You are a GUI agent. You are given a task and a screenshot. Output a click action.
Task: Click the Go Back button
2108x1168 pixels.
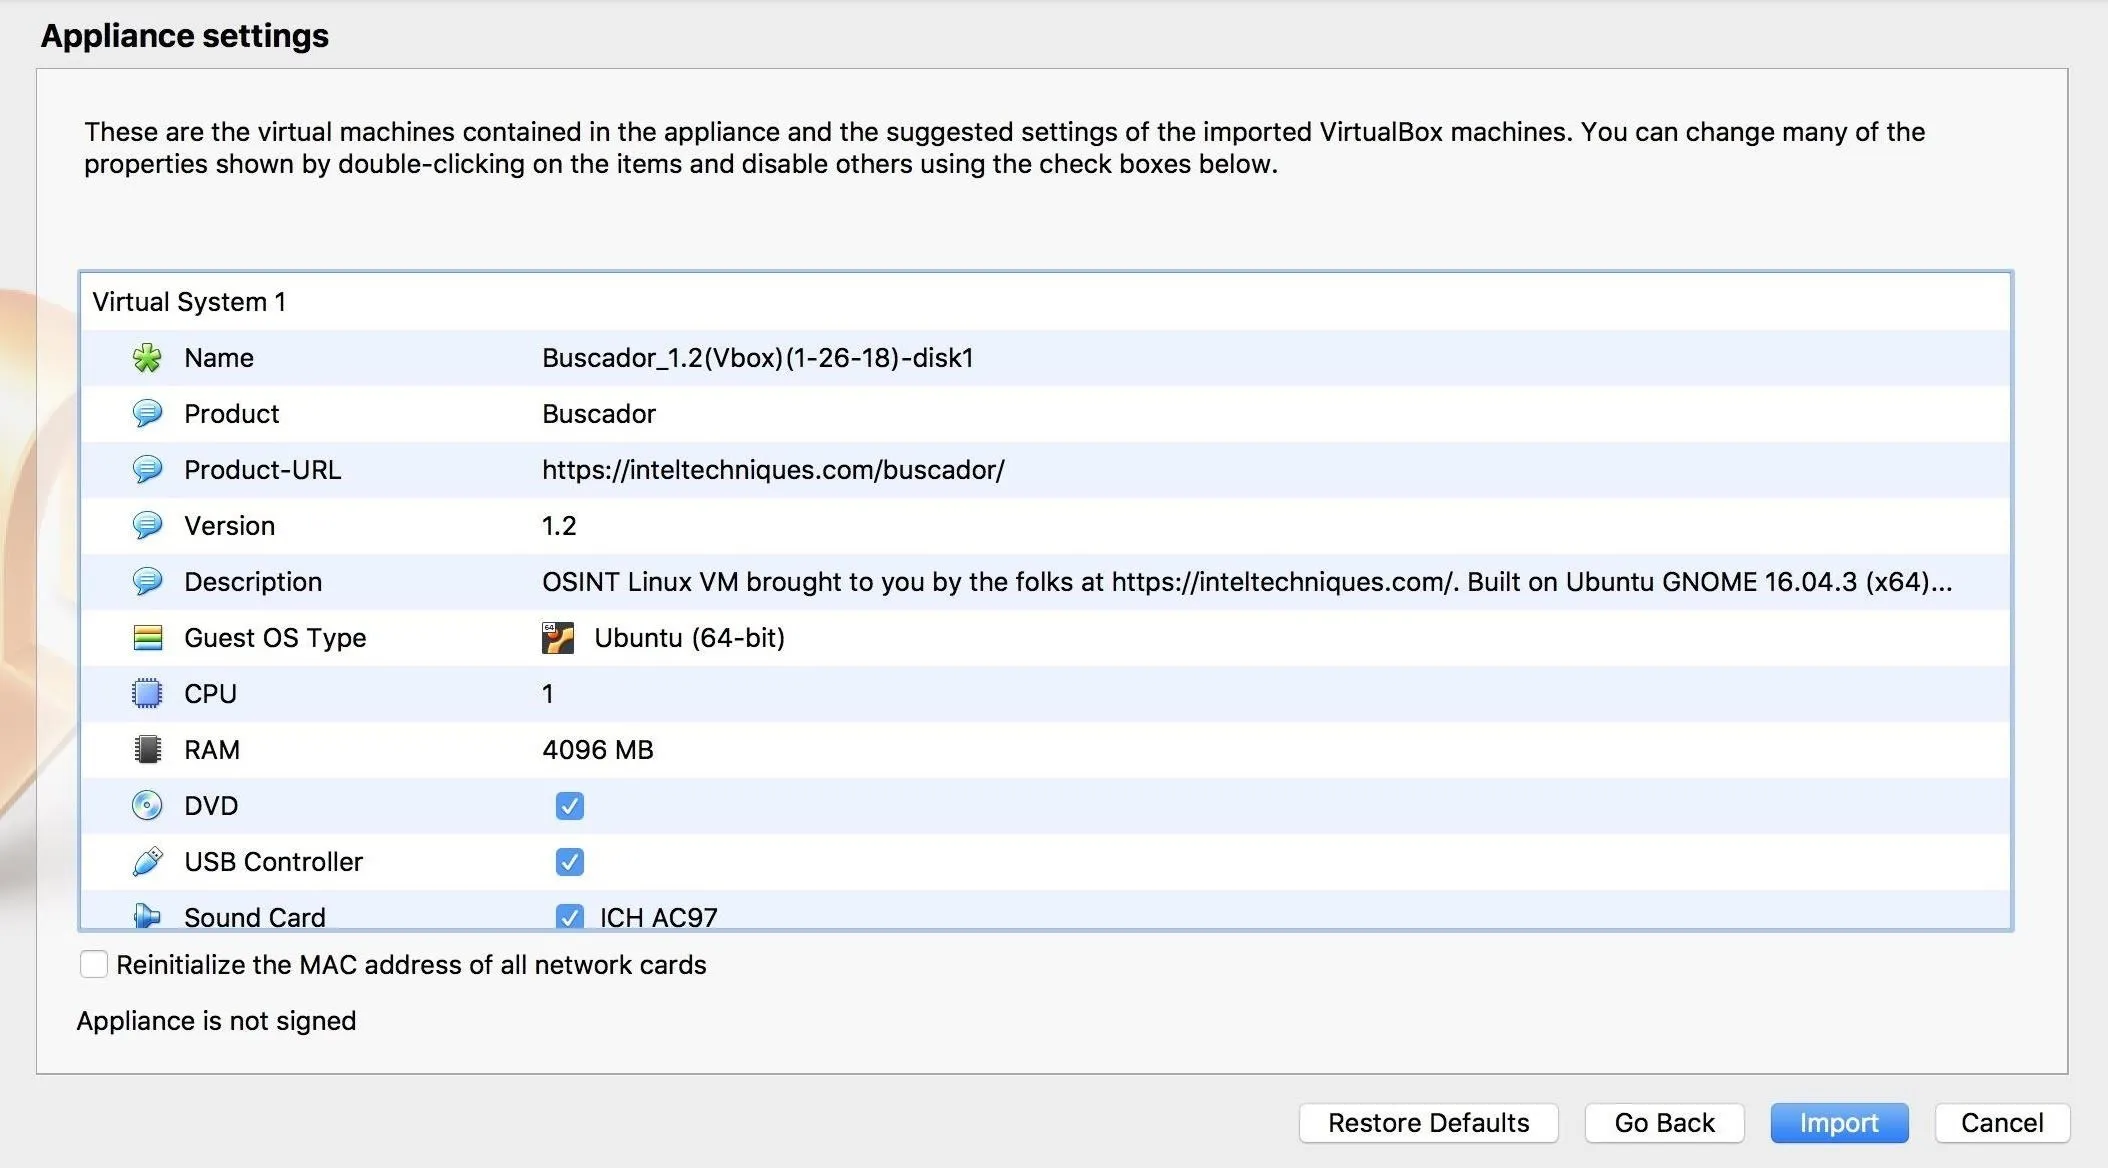[1665, 1123]
